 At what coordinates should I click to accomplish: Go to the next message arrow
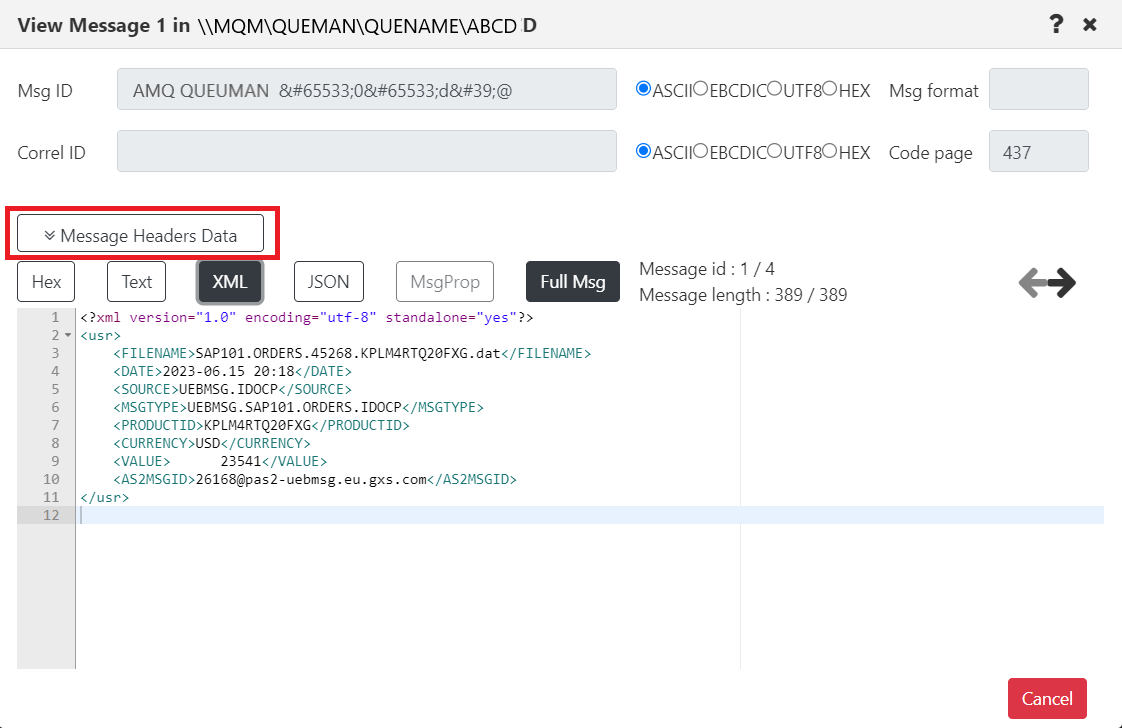[1062, 282]
